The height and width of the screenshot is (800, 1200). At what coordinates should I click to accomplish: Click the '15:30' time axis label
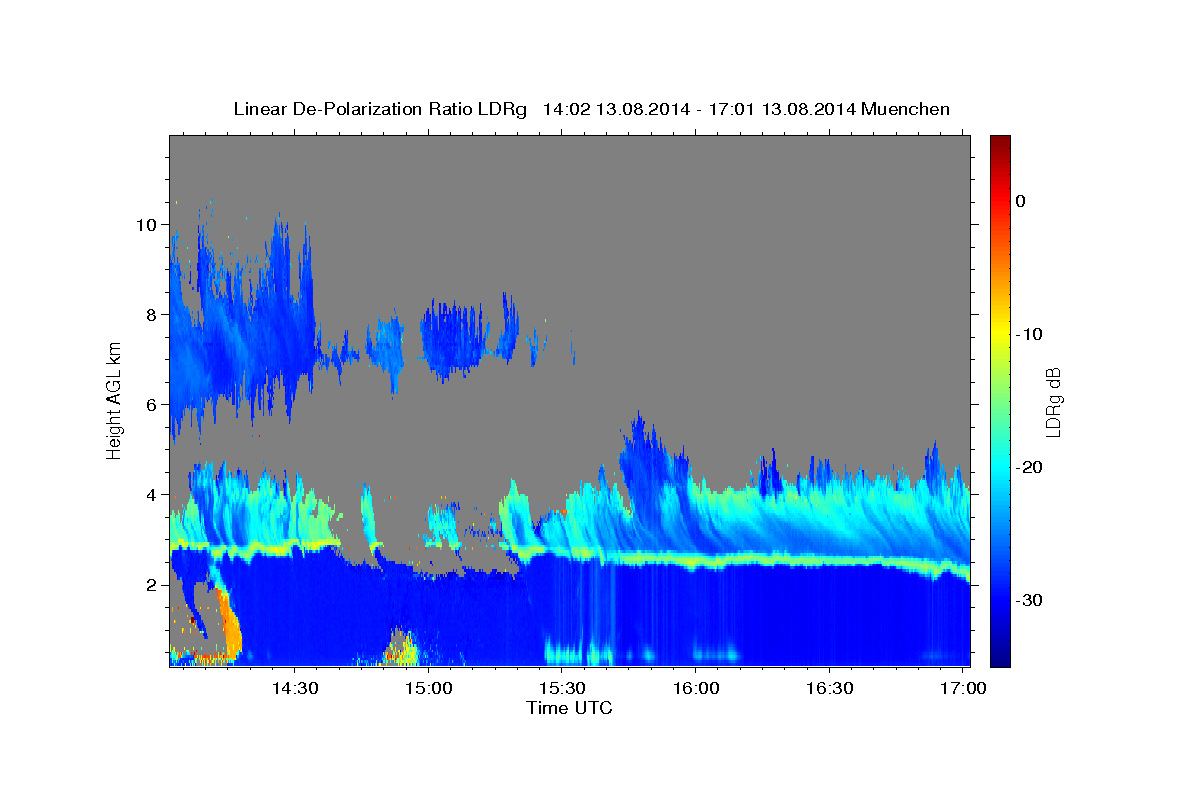click(562, 689)
